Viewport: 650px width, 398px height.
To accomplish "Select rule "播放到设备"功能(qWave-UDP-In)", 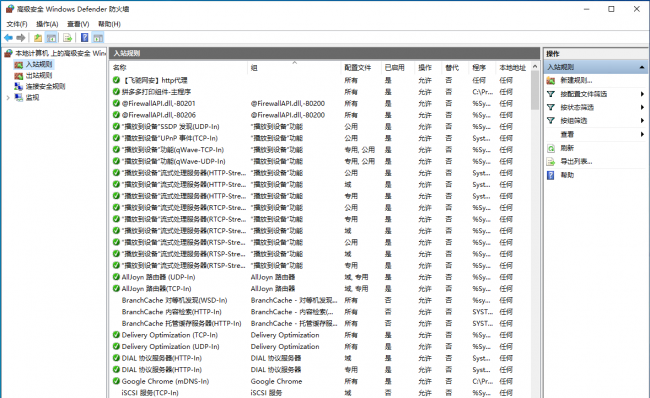I will tap(173, 161).
